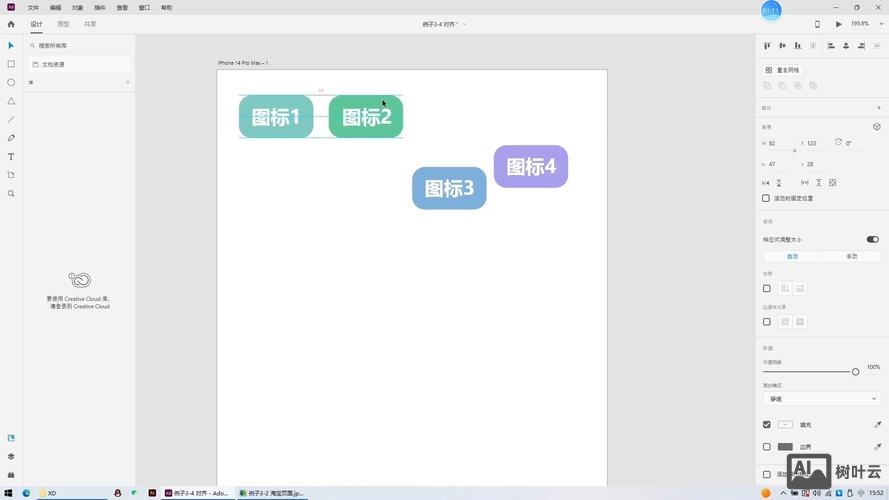Select the Line tool
Image resolution: width=889 pixels, height=500 pixels.
pyautogui.click(x=11, y=120)
